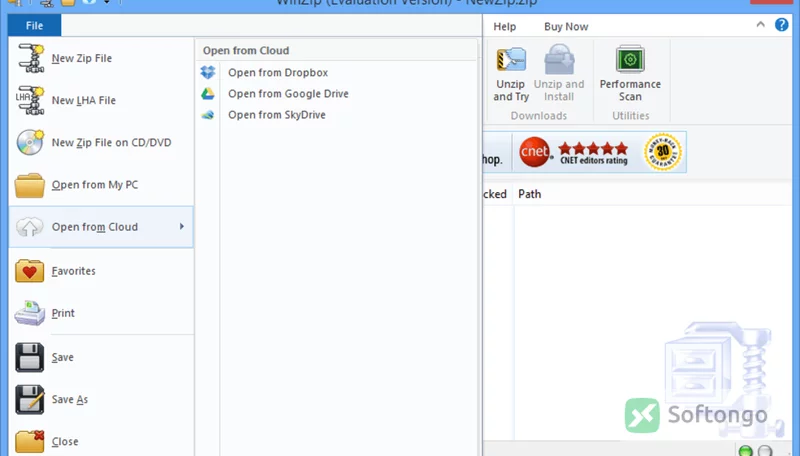Screen dimensions: 800x456
Task: Select the Open from My PC label
Action: [x=95, y=185]
